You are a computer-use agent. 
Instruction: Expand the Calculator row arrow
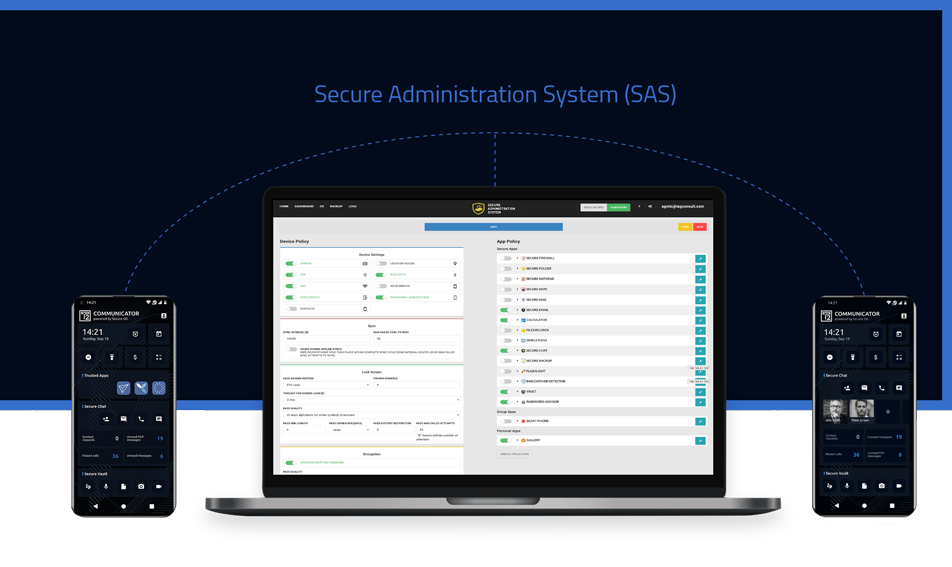tap(518, 320)
